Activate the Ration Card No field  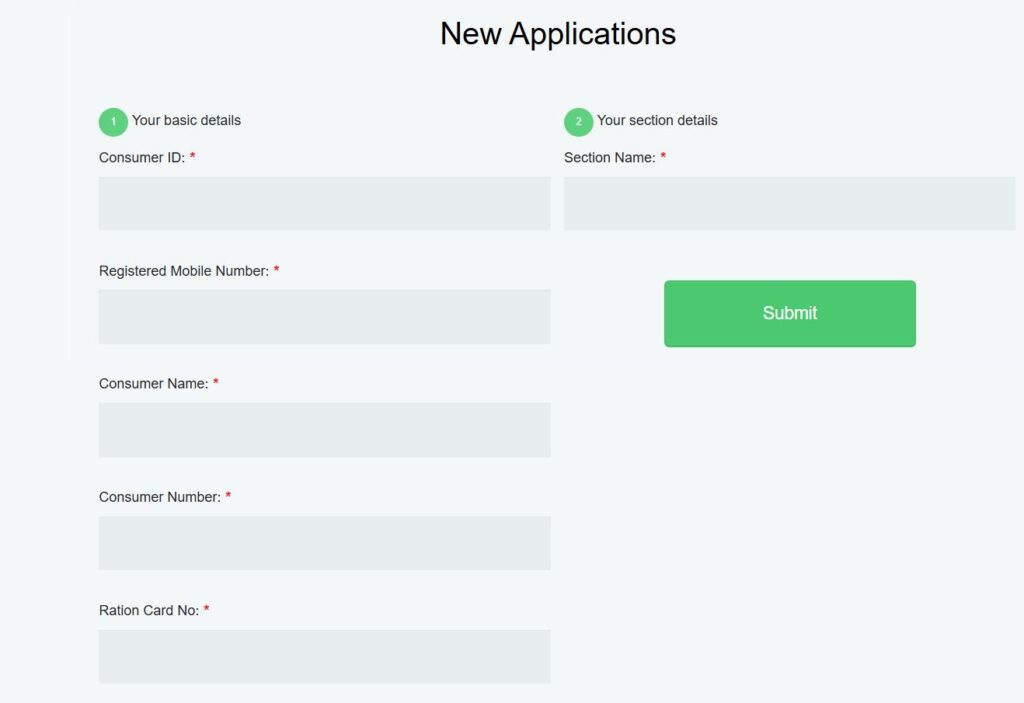point(325,657)
